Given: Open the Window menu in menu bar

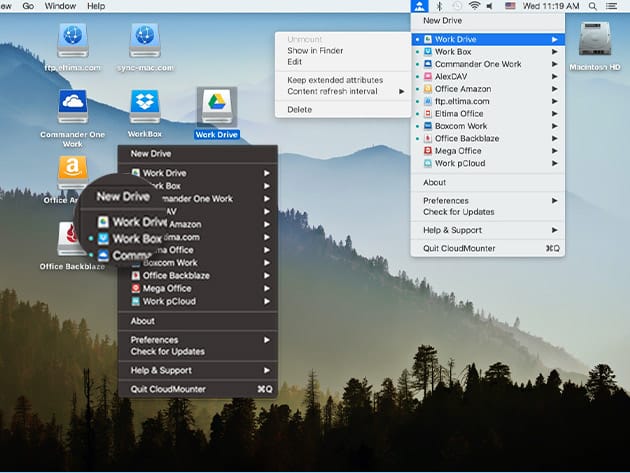Looking at the screenshot, I should (x=60, y=6).
